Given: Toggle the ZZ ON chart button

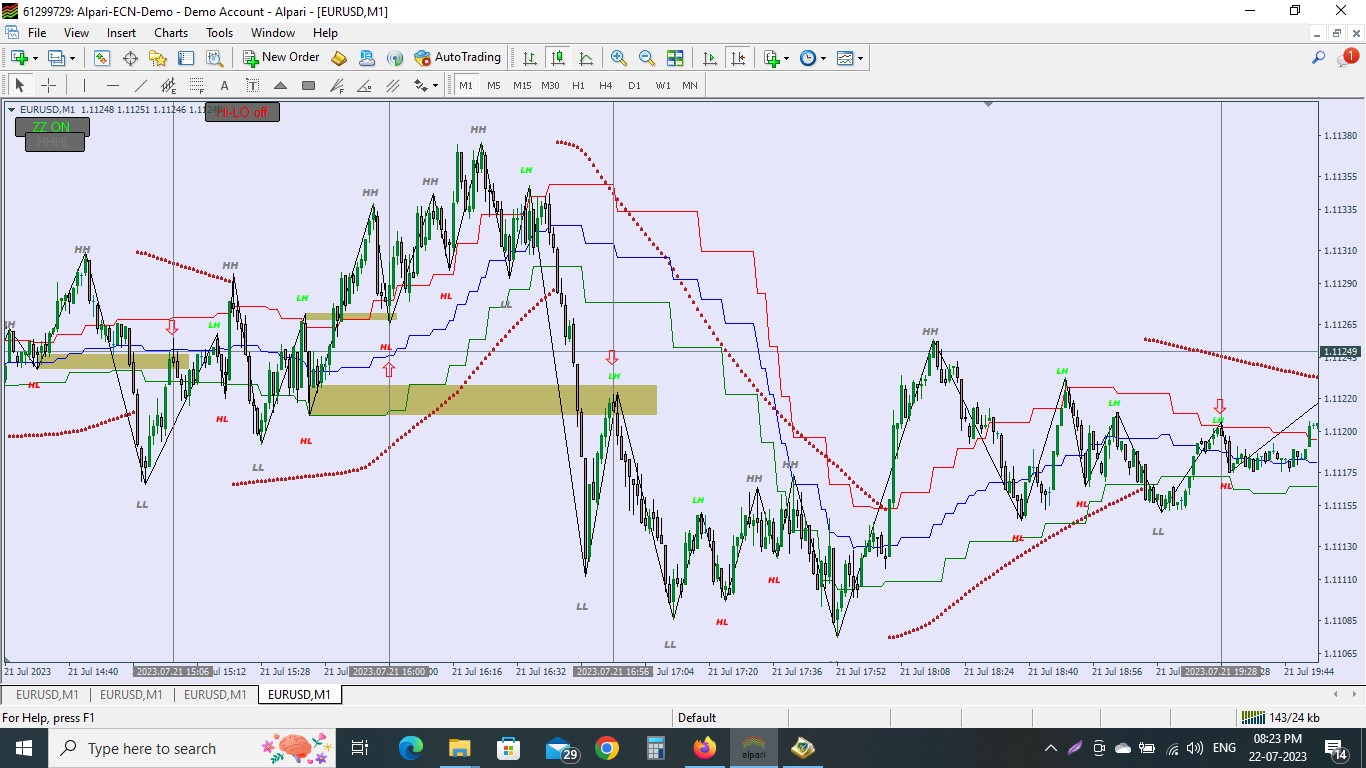Looking at the screenshot, I should [x=52, y=127].
